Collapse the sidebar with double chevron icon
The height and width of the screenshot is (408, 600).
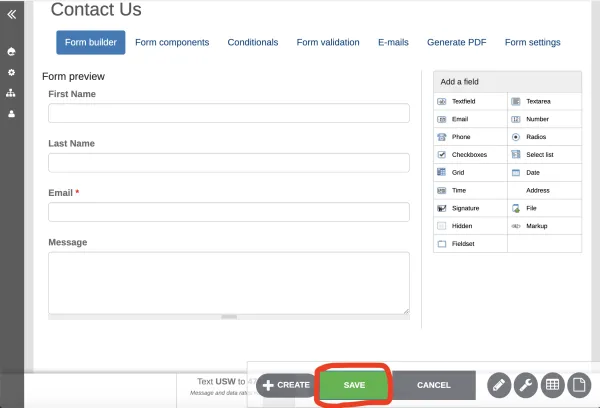11,15
